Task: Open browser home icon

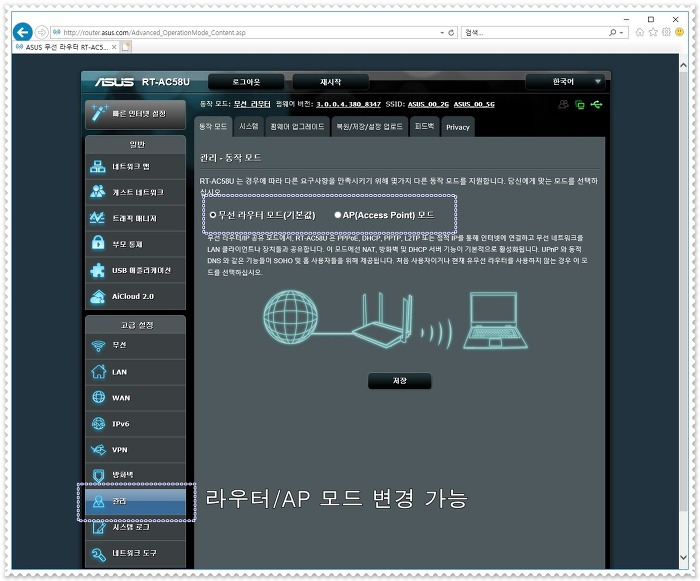Action: tap(640, 32)
